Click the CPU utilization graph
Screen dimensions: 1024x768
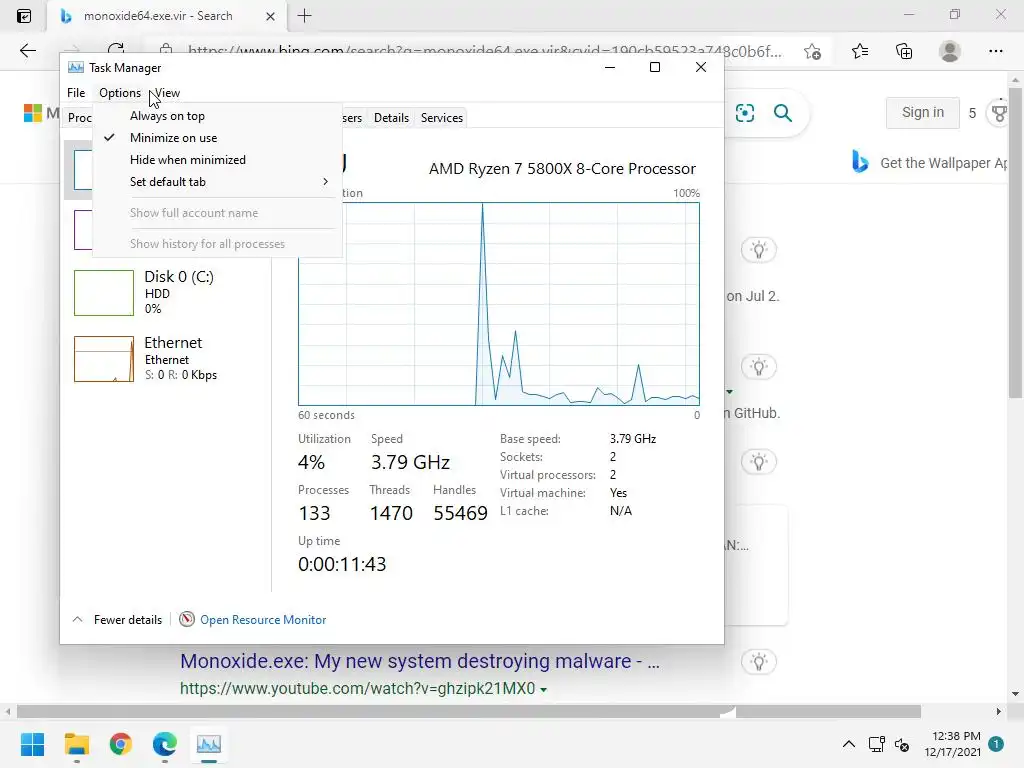coord(499,304)
